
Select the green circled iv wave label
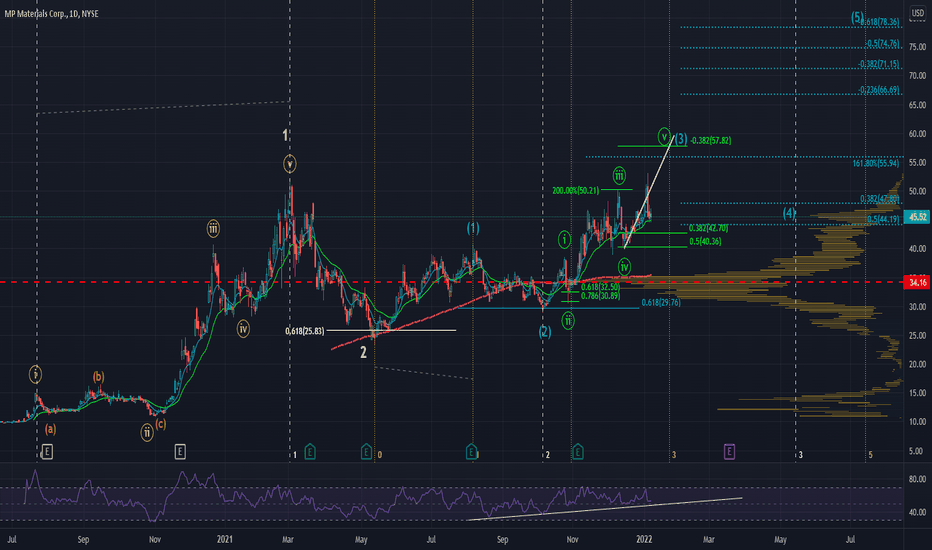(624, 266)
